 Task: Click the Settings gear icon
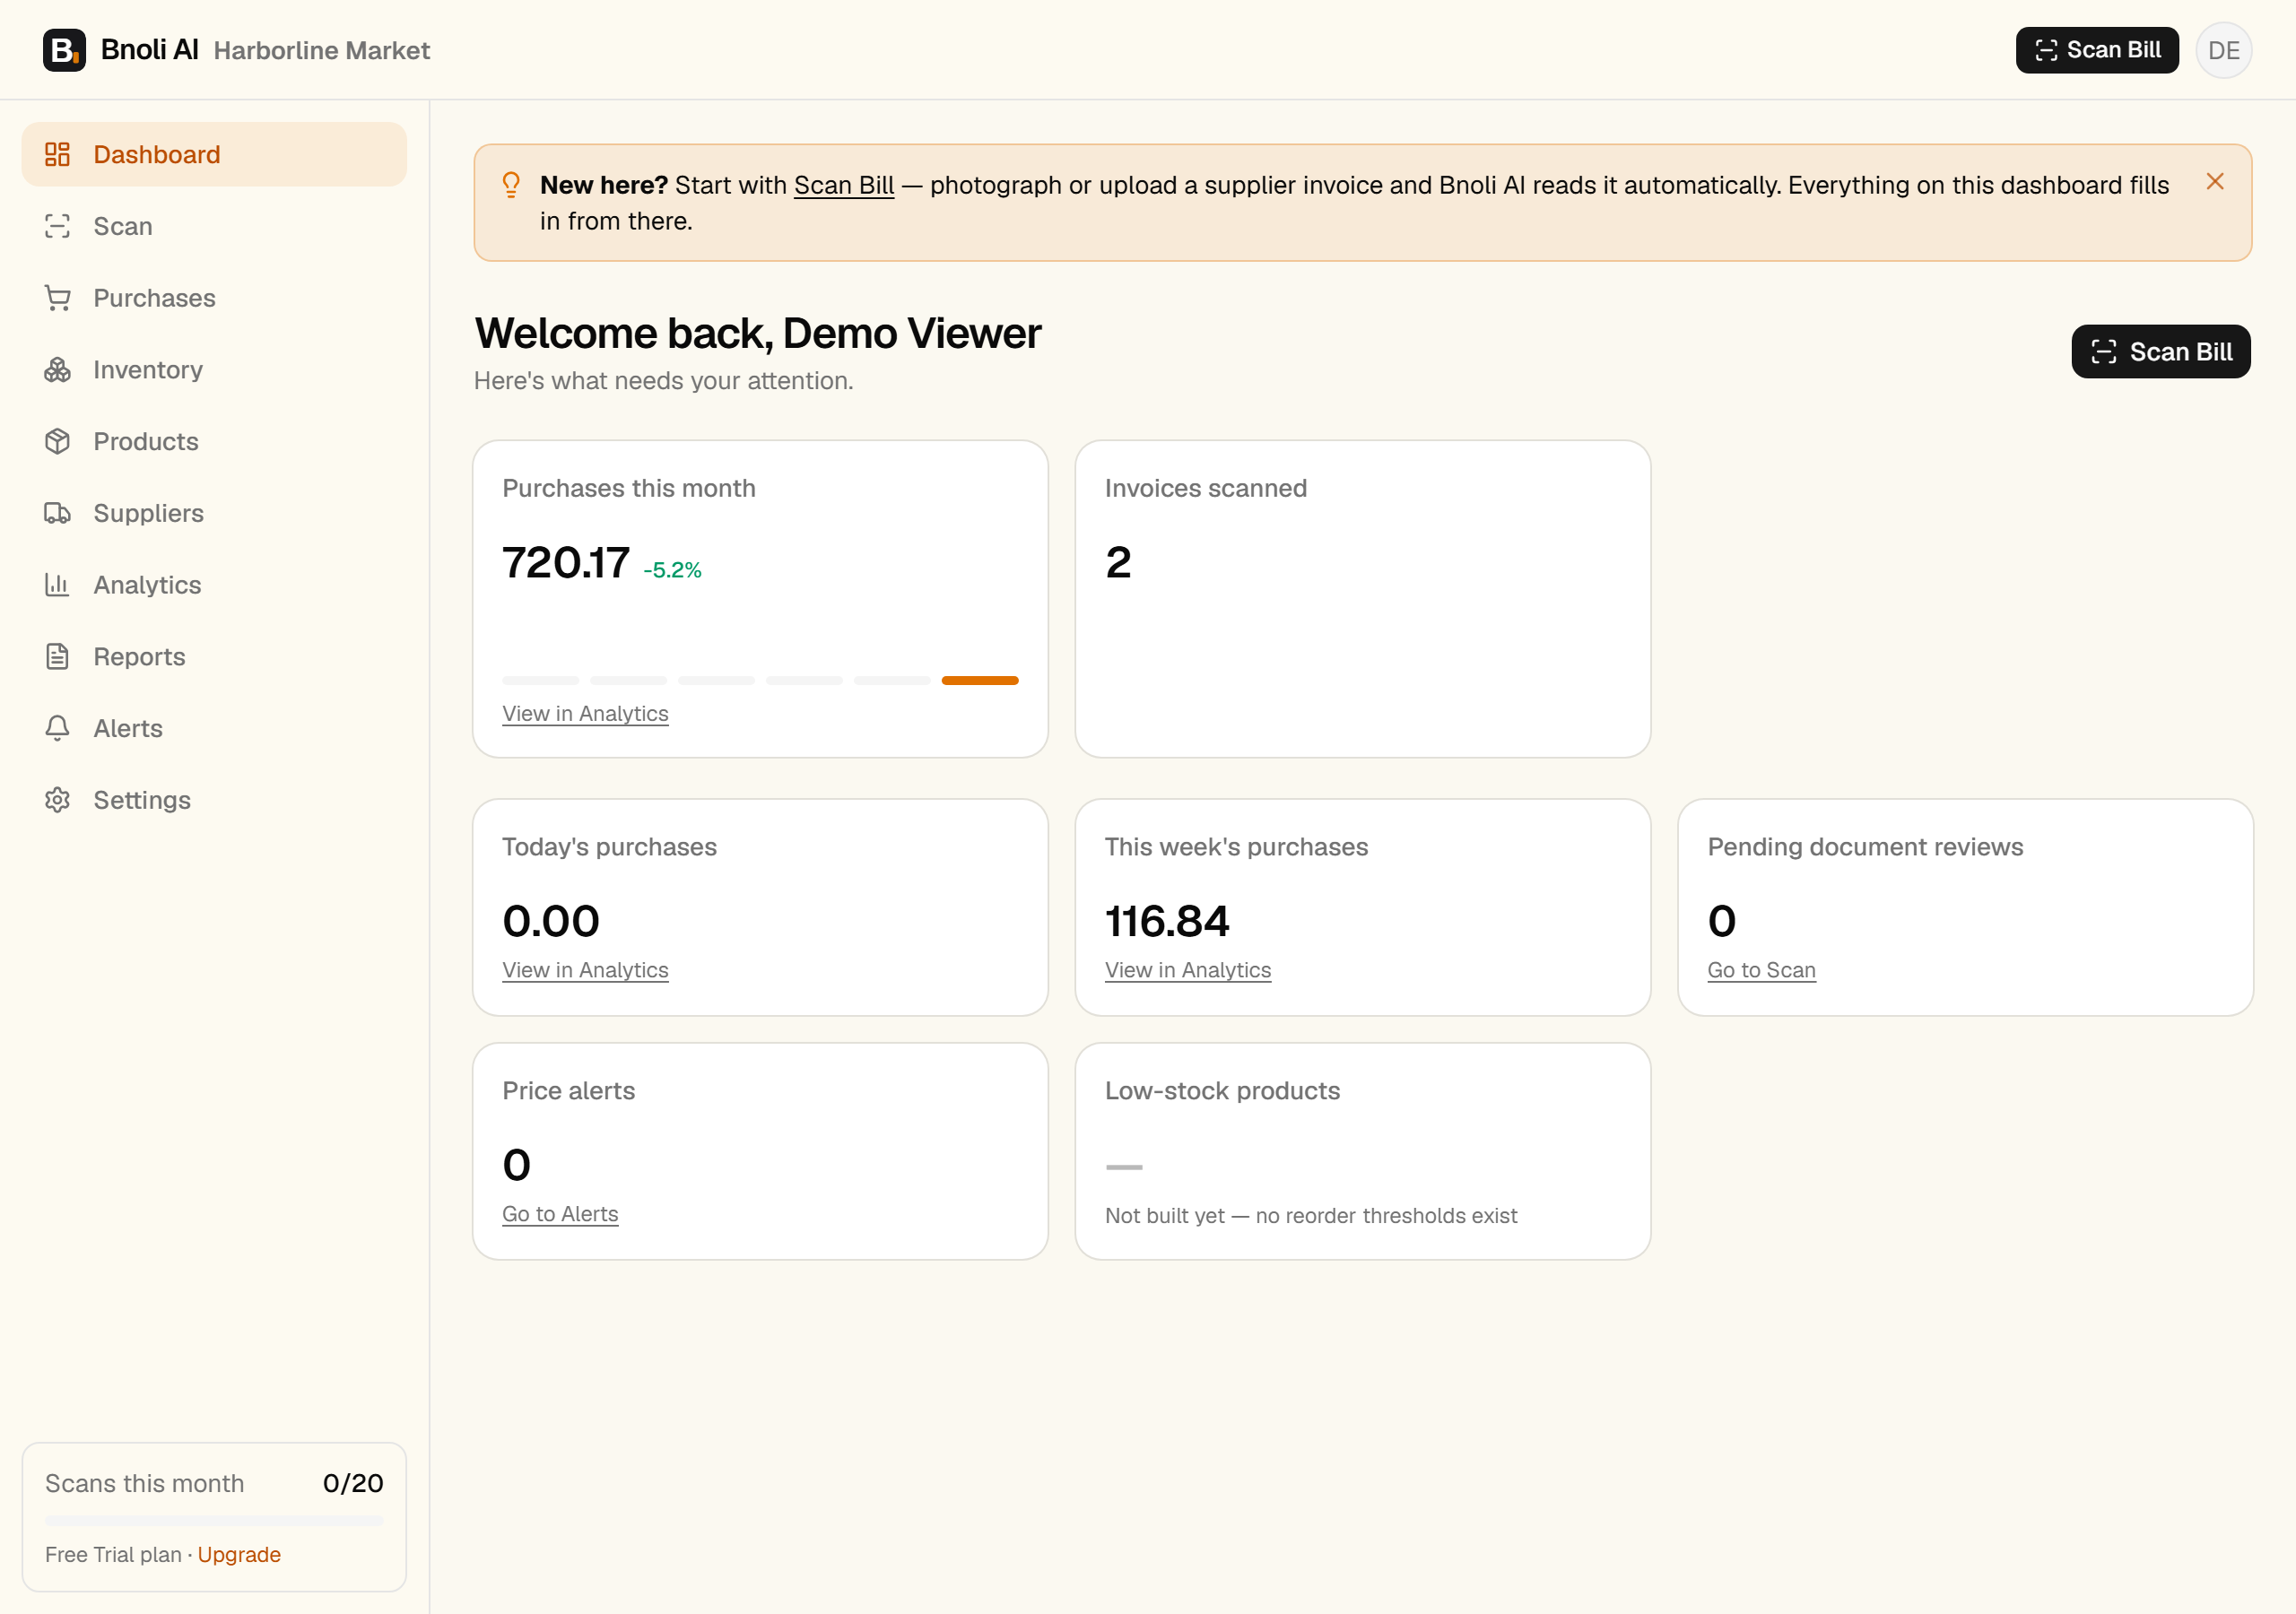(57, 800)
